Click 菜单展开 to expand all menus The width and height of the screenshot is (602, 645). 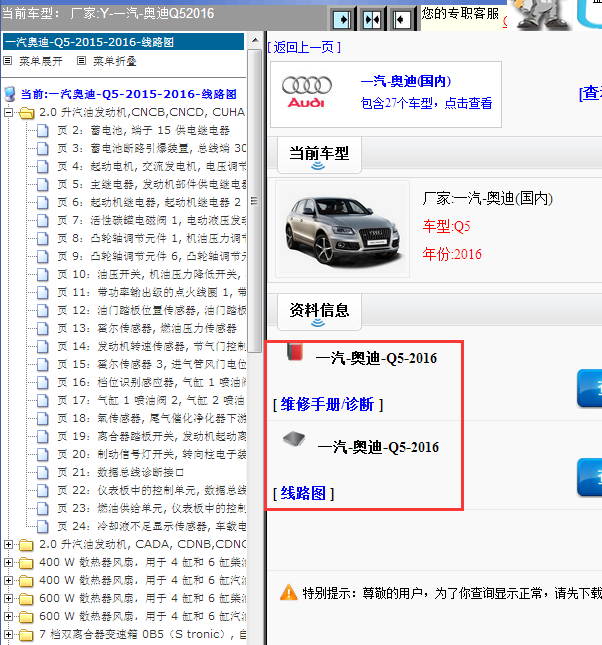coord(40,61)
